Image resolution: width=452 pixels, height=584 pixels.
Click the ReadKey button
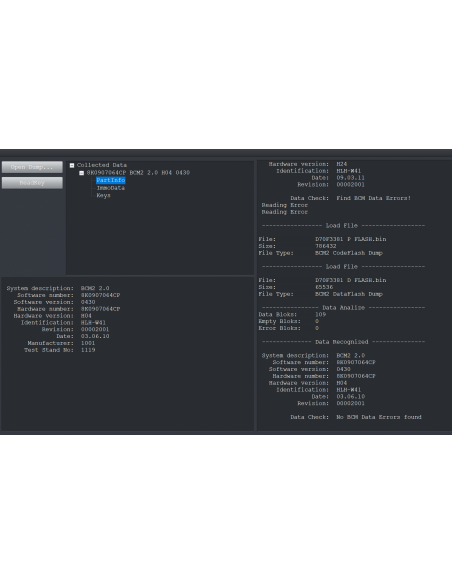(x=32, y=183)
